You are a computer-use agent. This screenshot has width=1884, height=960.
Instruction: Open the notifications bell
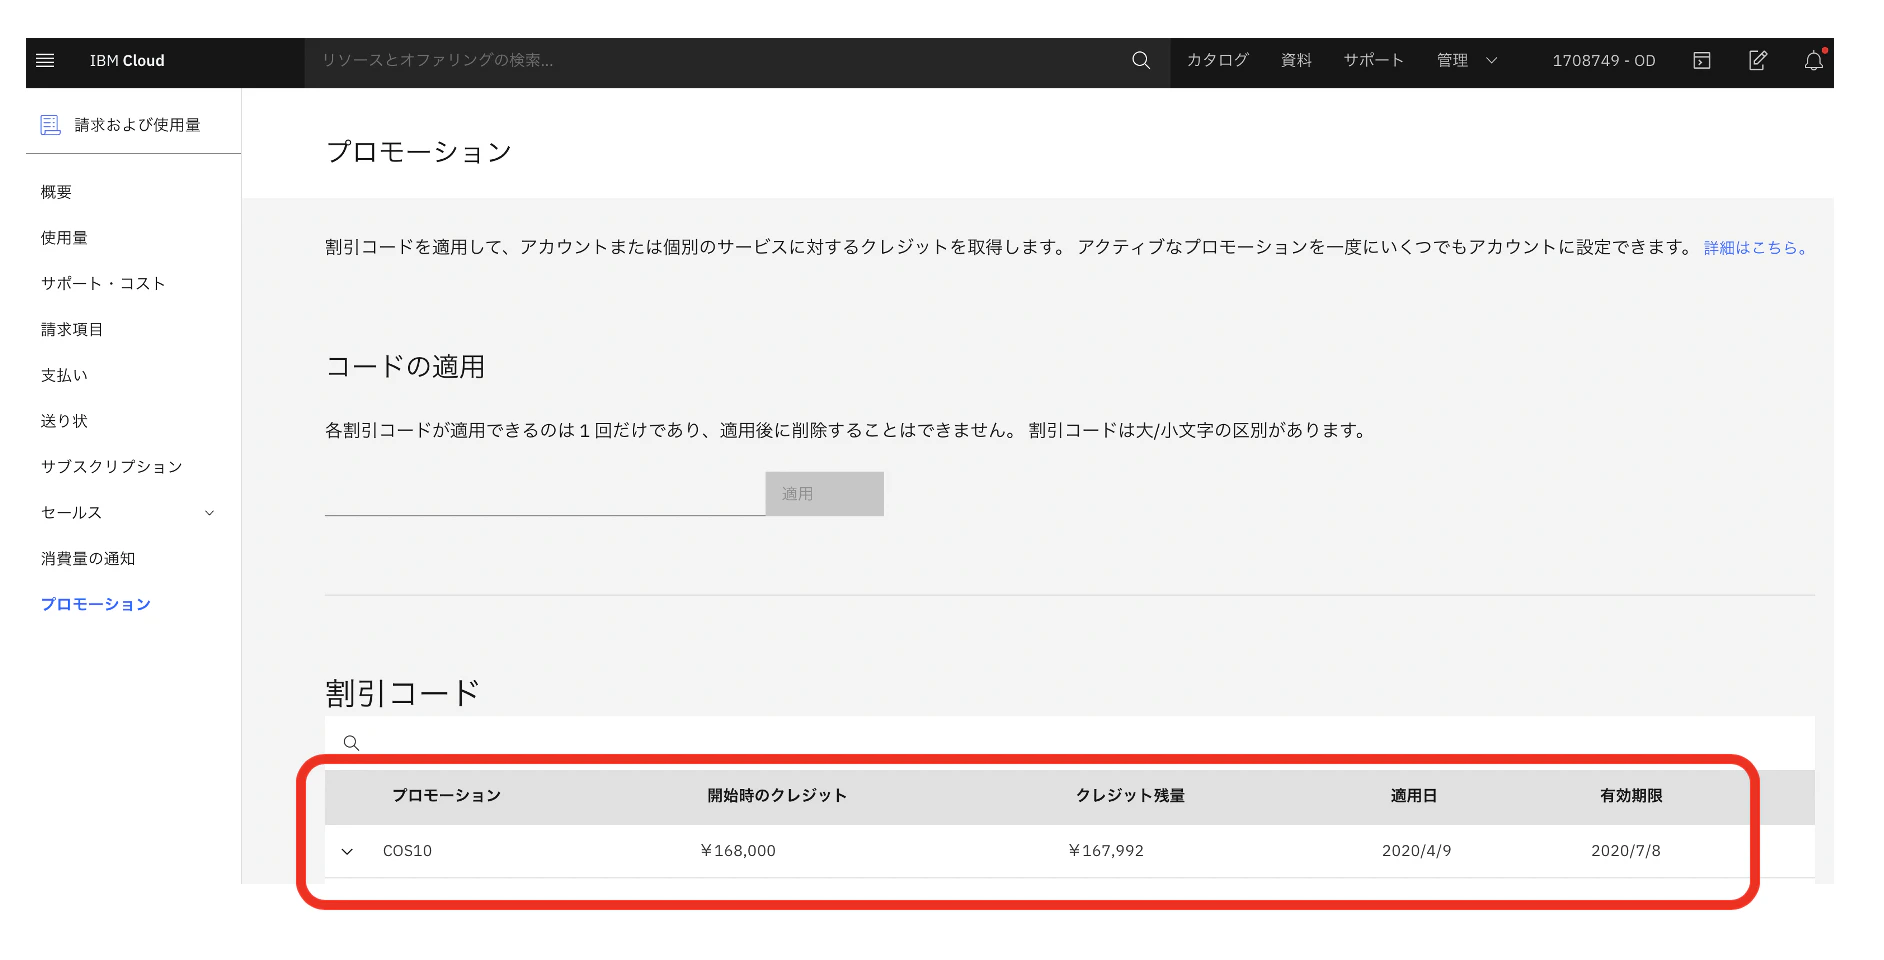tap(1814, 61)
